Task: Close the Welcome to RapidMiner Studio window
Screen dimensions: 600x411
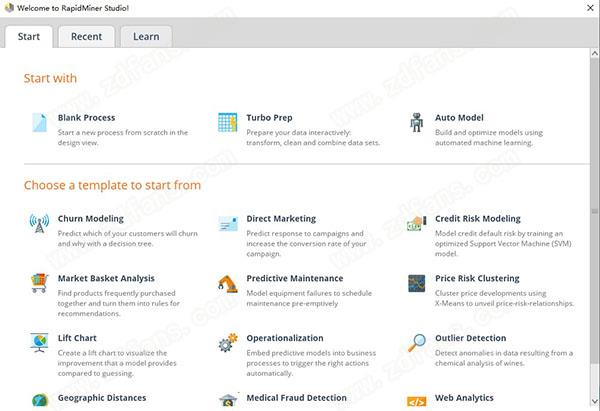Action: (590, 8)
